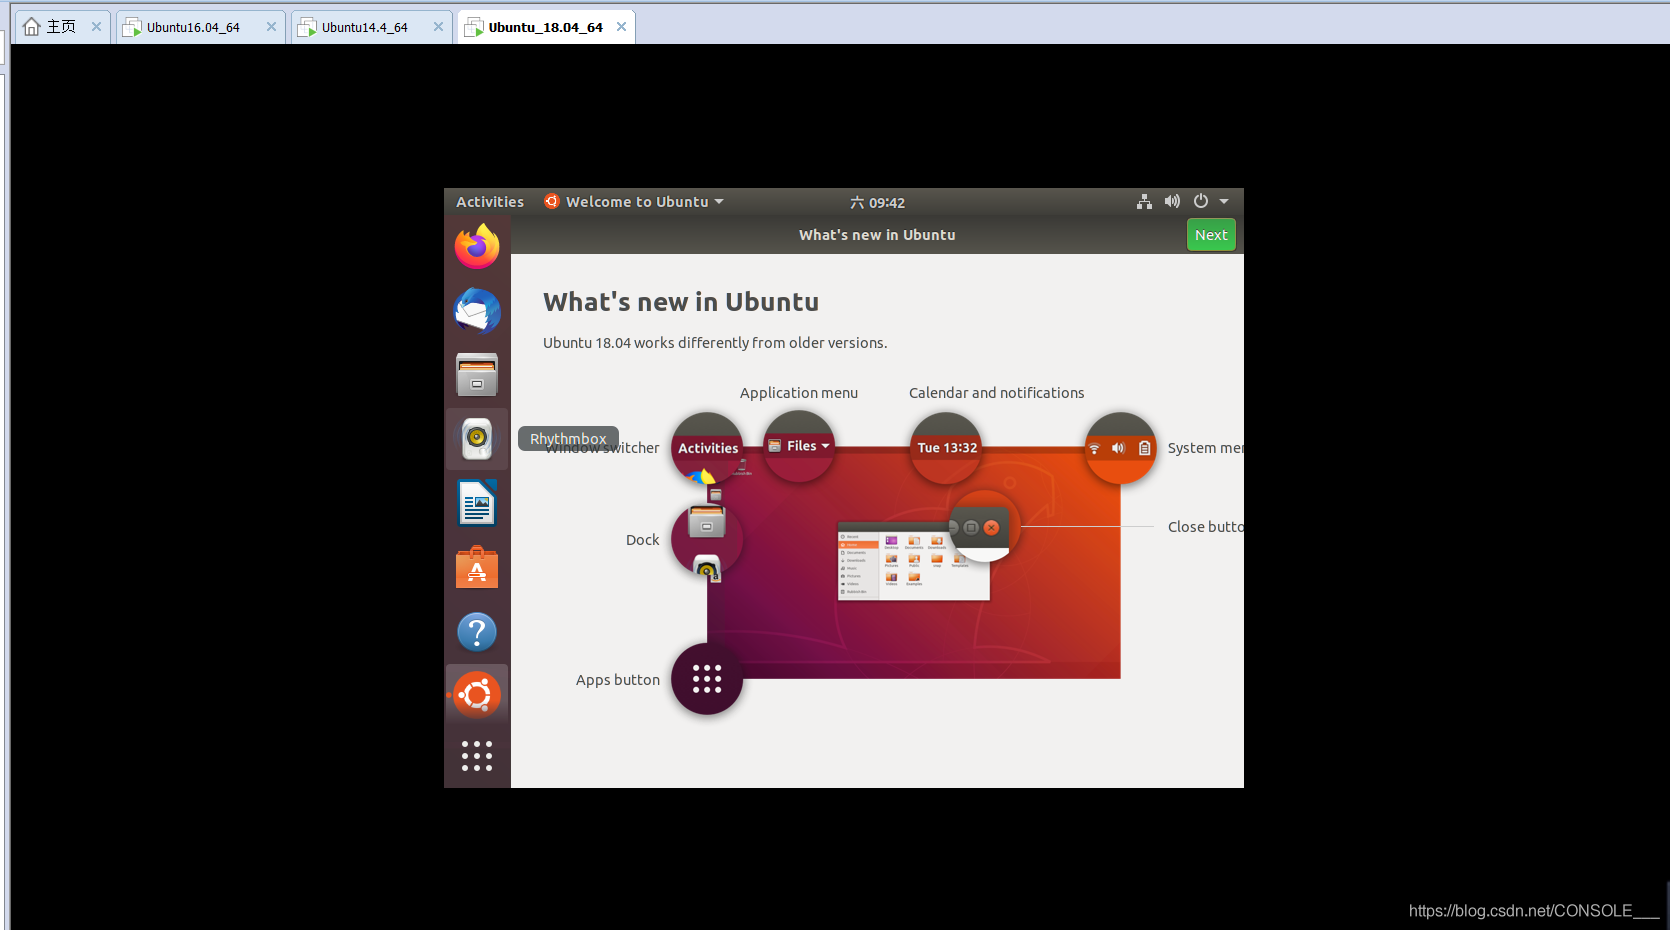Image resolution: width=1670 pixels, height=930 pixels.
Task: Open the Welcome to Ubuntu app menu
Action: pos(634,202)
